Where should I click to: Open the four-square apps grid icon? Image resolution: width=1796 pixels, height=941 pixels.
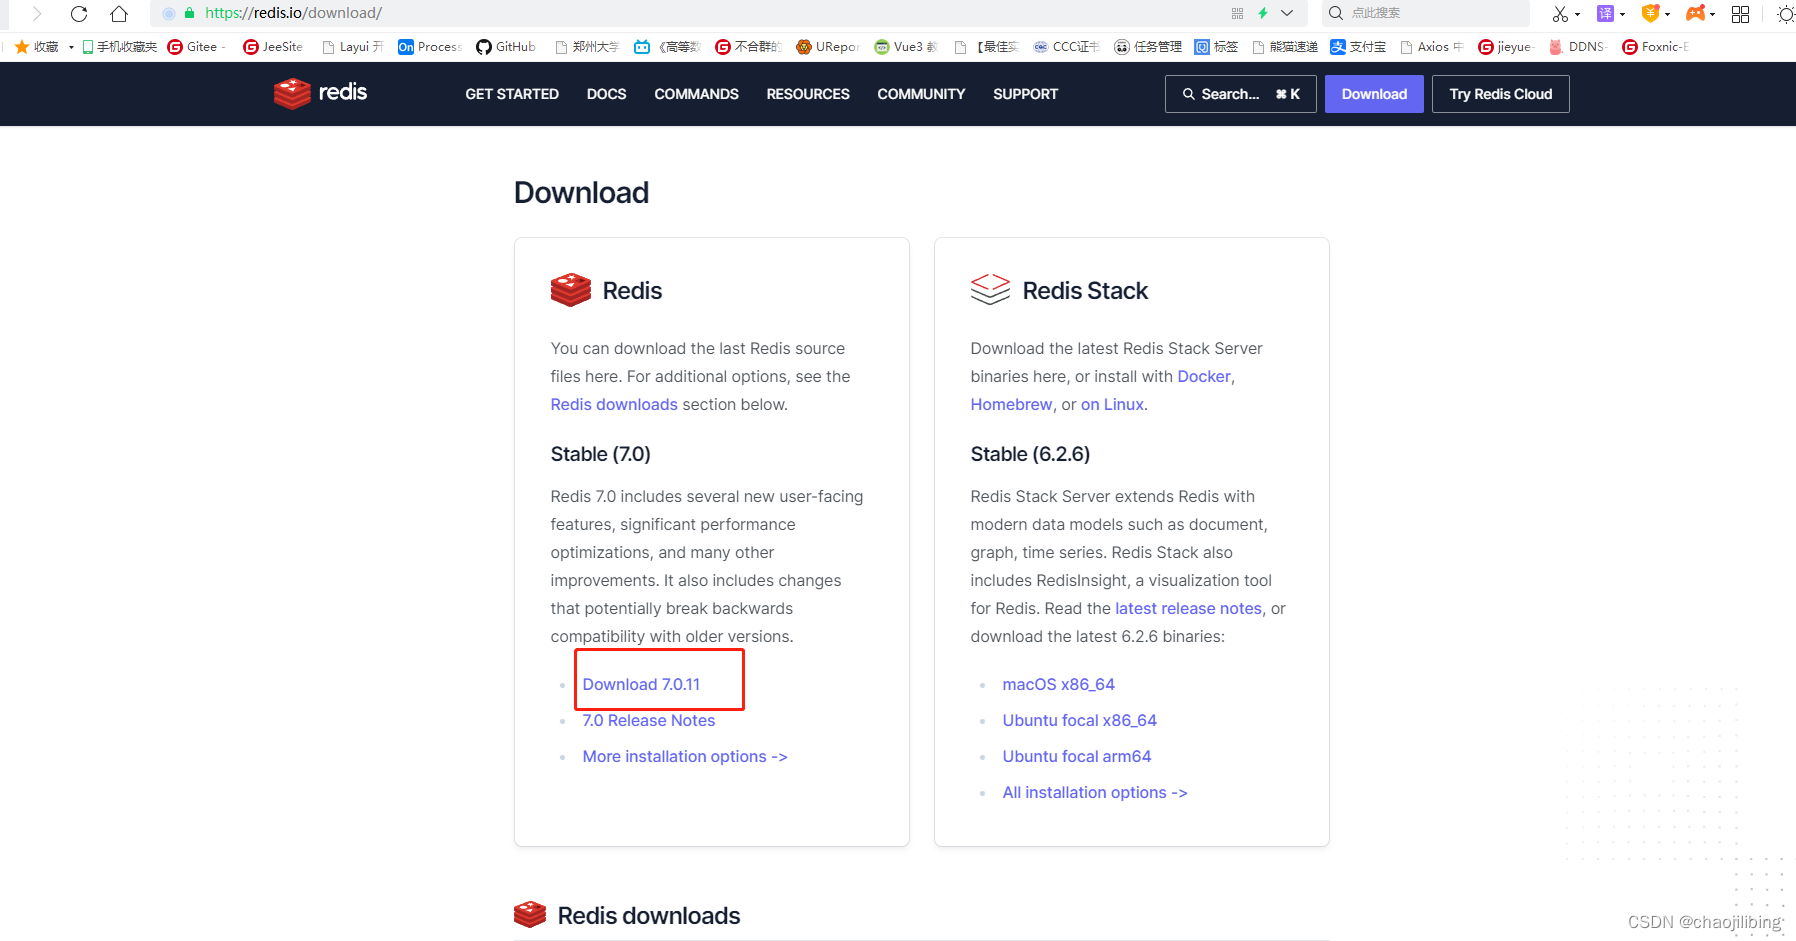click(1741, 13)
